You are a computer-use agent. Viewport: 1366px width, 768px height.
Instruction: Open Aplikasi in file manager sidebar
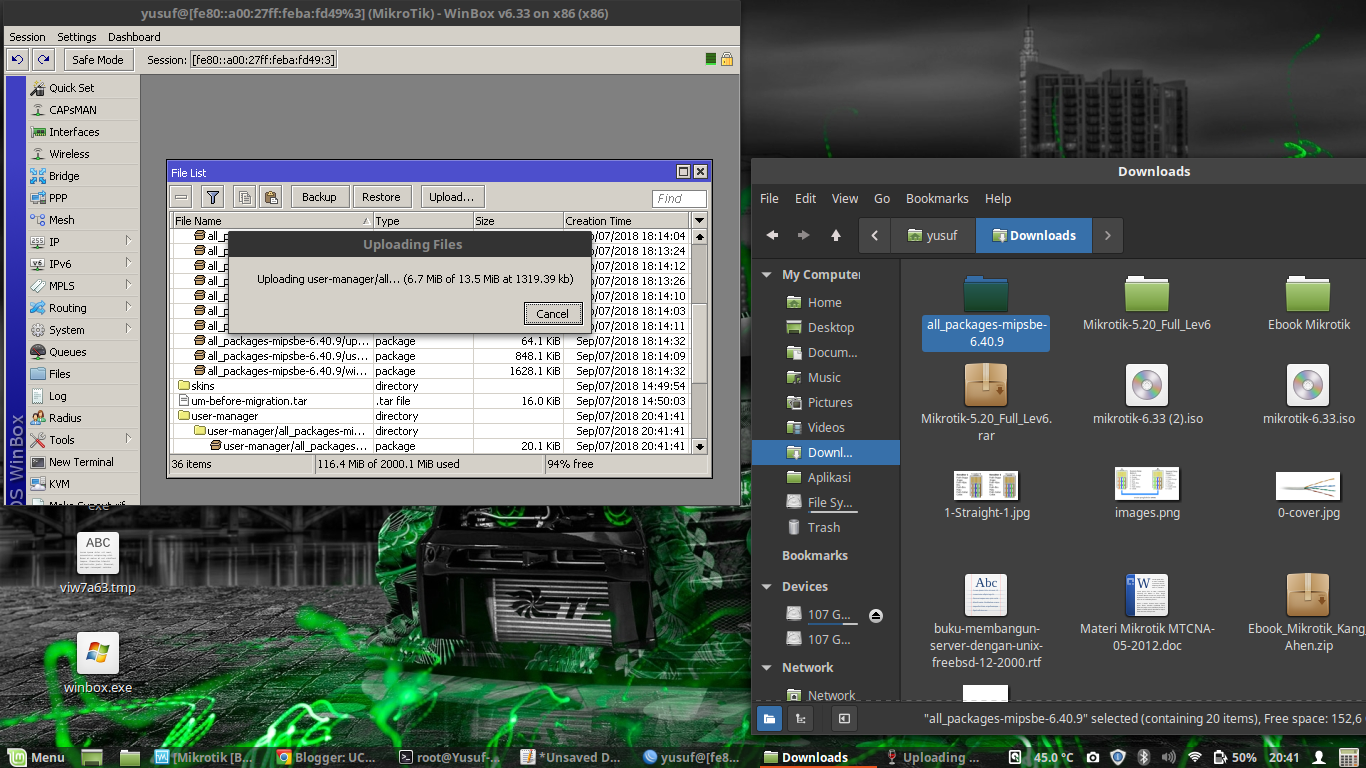click(829, 477)
